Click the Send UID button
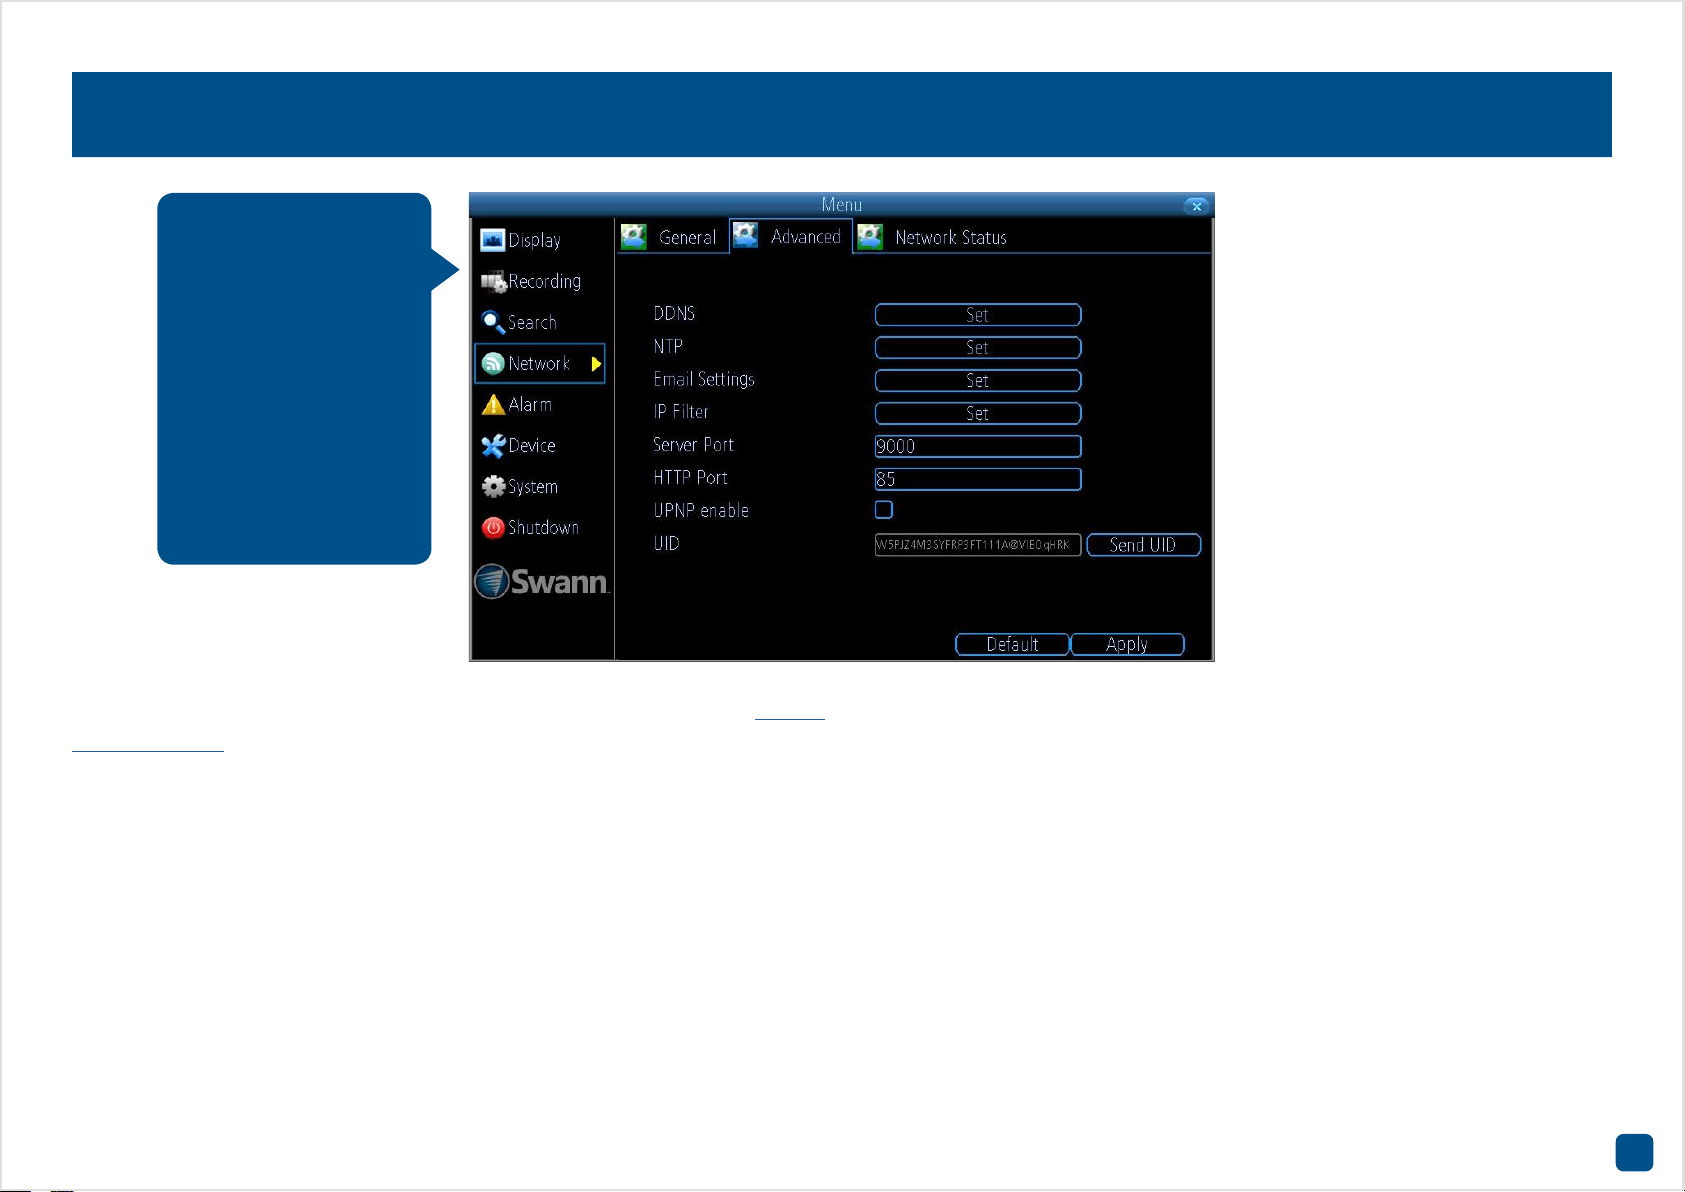The image size is (1685, 1192). pos(1143,545)
